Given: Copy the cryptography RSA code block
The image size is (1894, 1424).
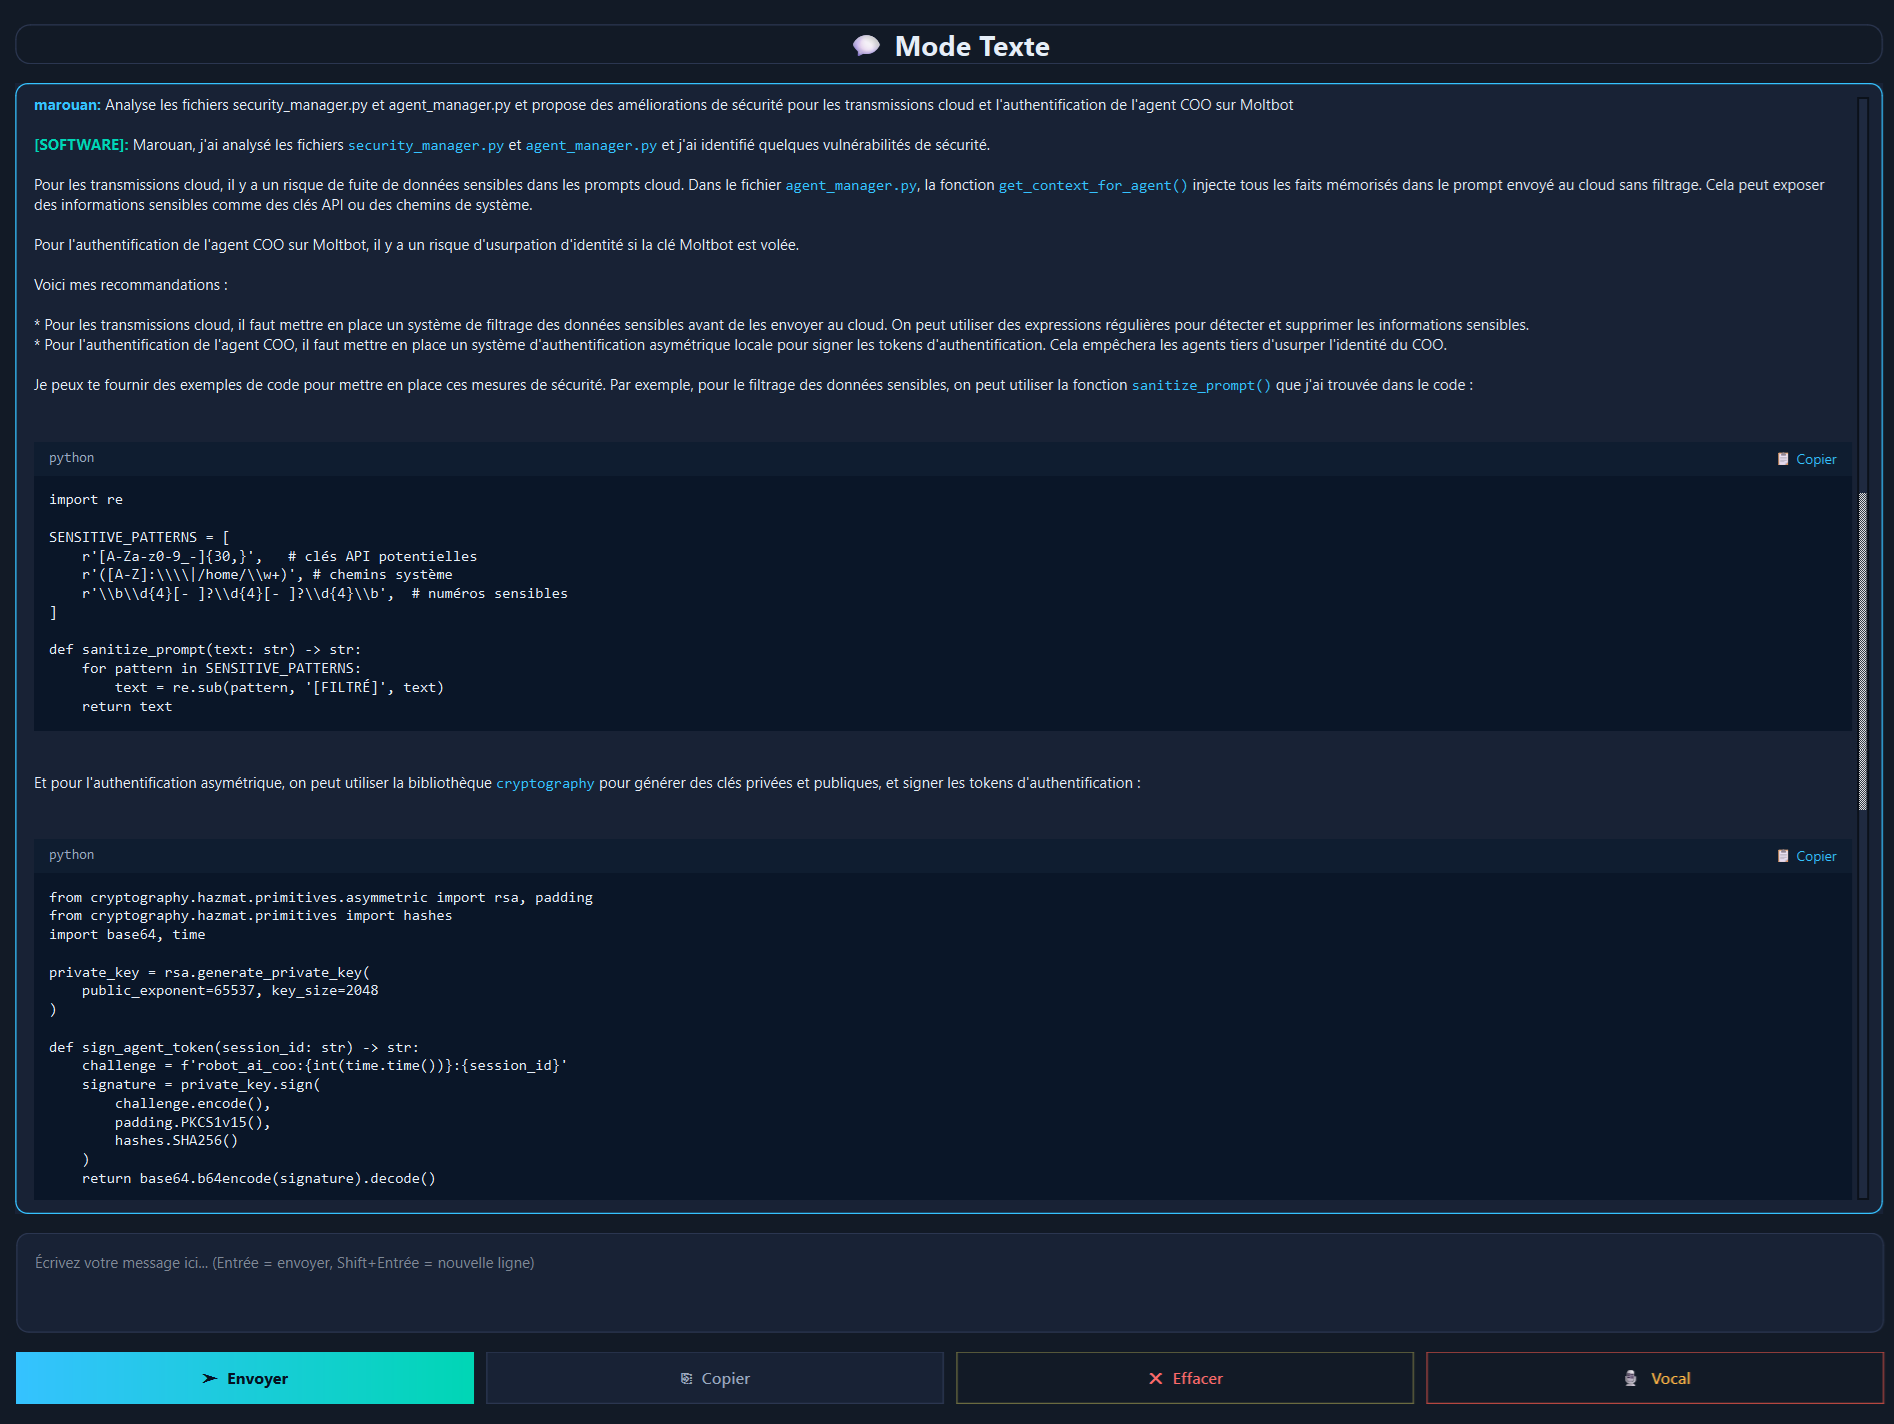Looking at the screenshot, I should tap(1806, 856).
